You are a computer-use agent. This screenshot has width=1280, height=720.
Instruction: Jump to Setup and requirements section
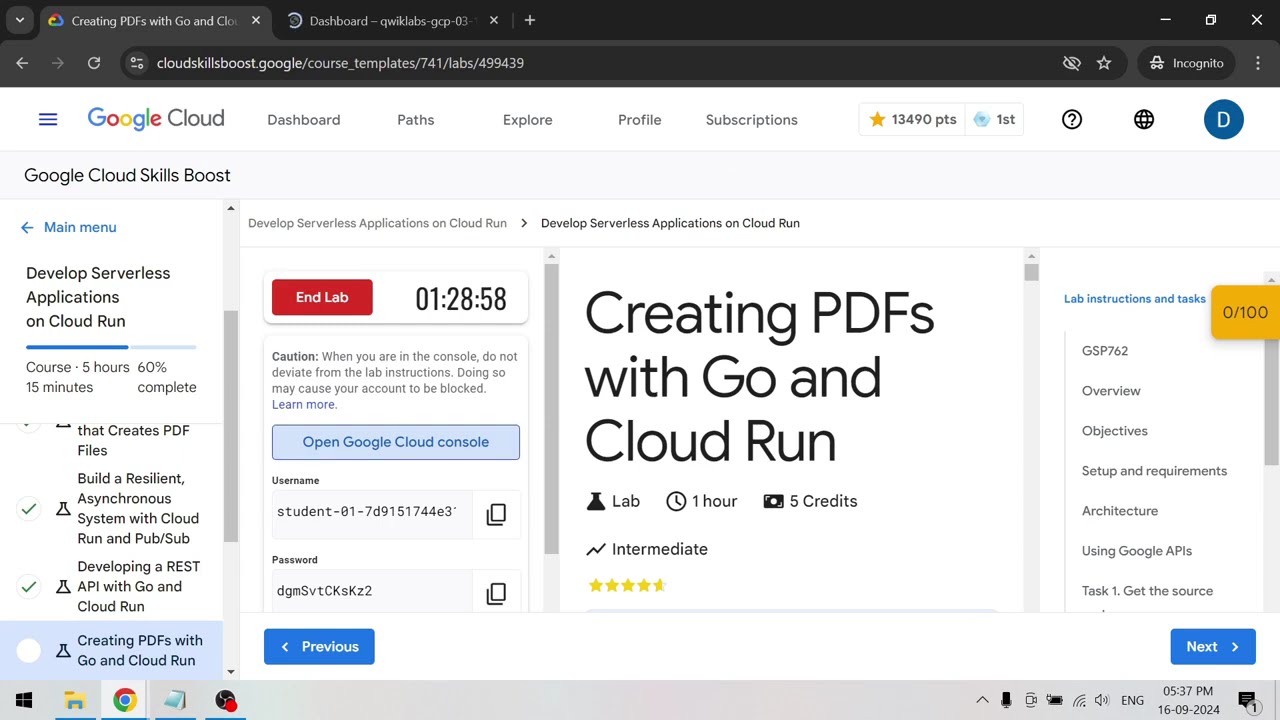tap(1154, 471)
